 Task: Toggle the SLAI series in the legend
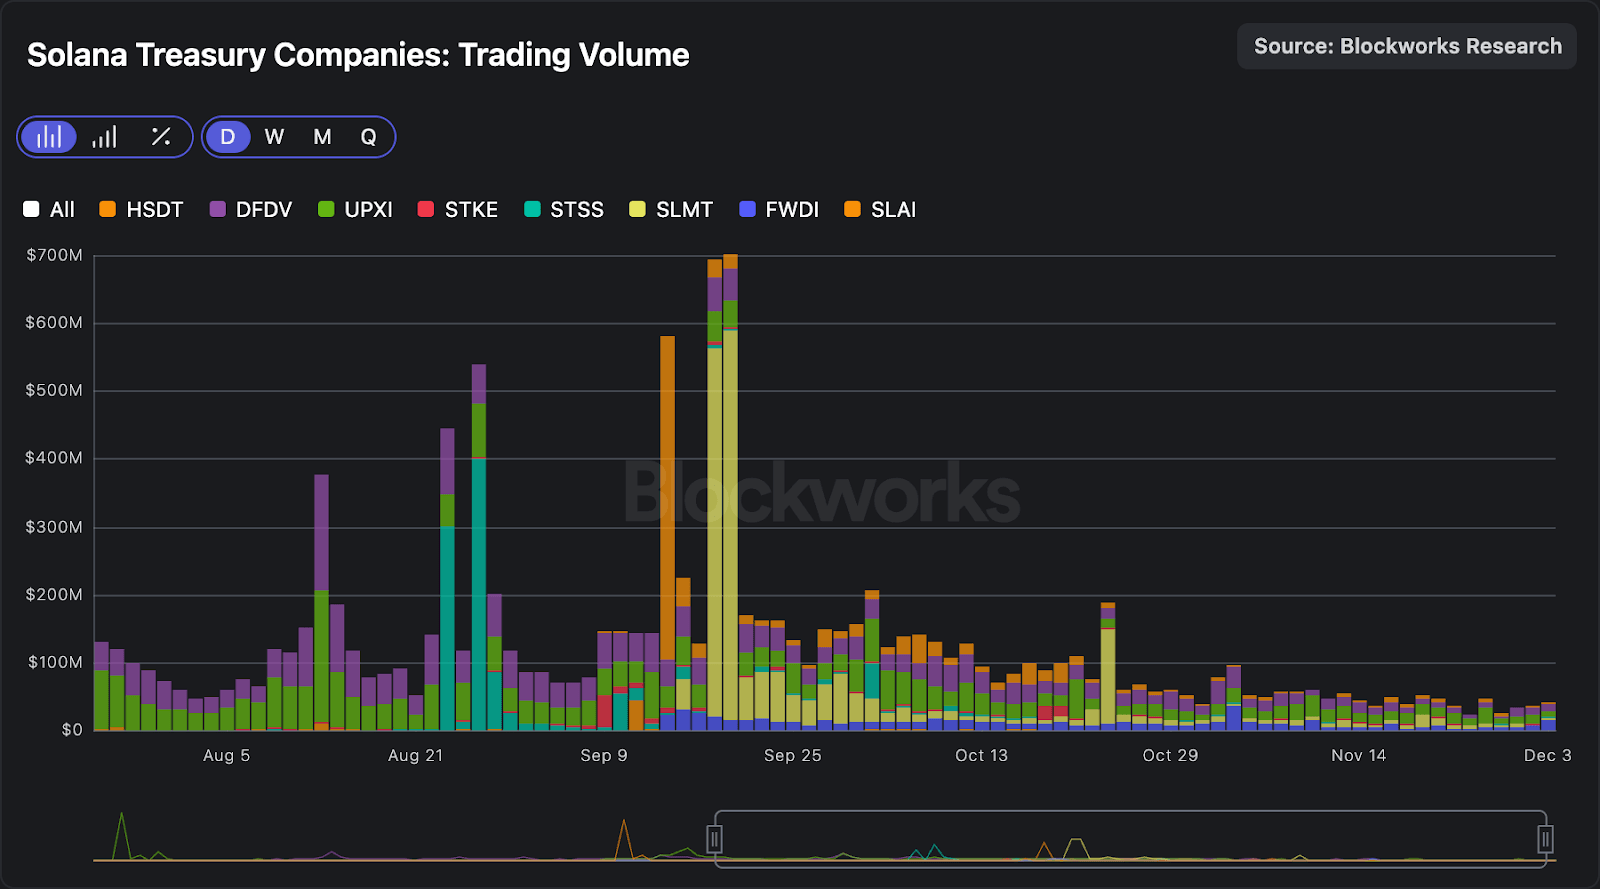880,209
